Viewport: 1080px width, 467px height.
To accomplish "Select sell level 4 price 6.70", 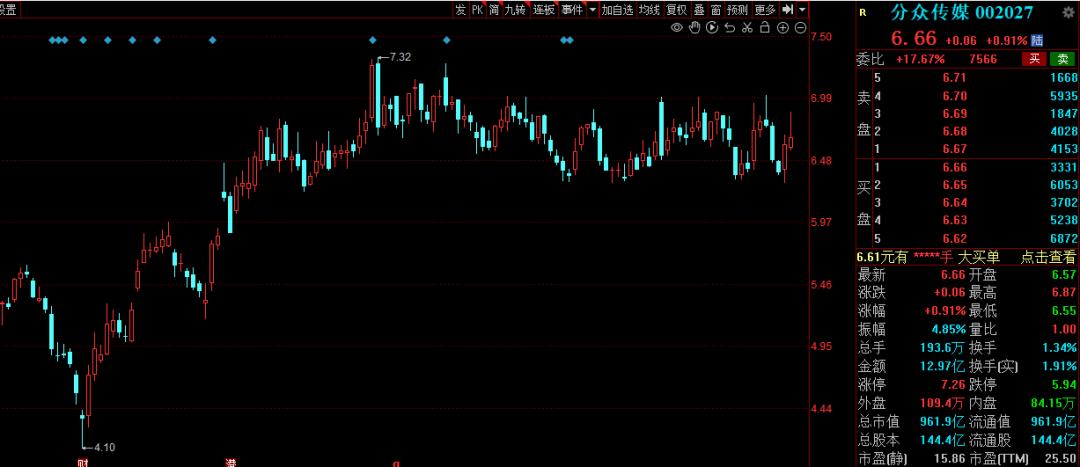I will click(955, 96).
